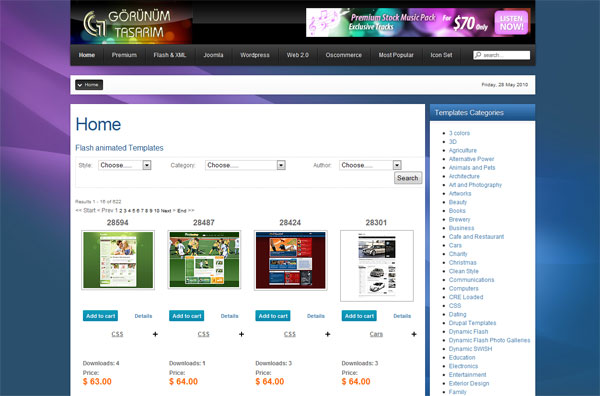This screenshot has width=600, height=396.
Task: Click plus icon under template 28301
Action: [x=414, y=334]
